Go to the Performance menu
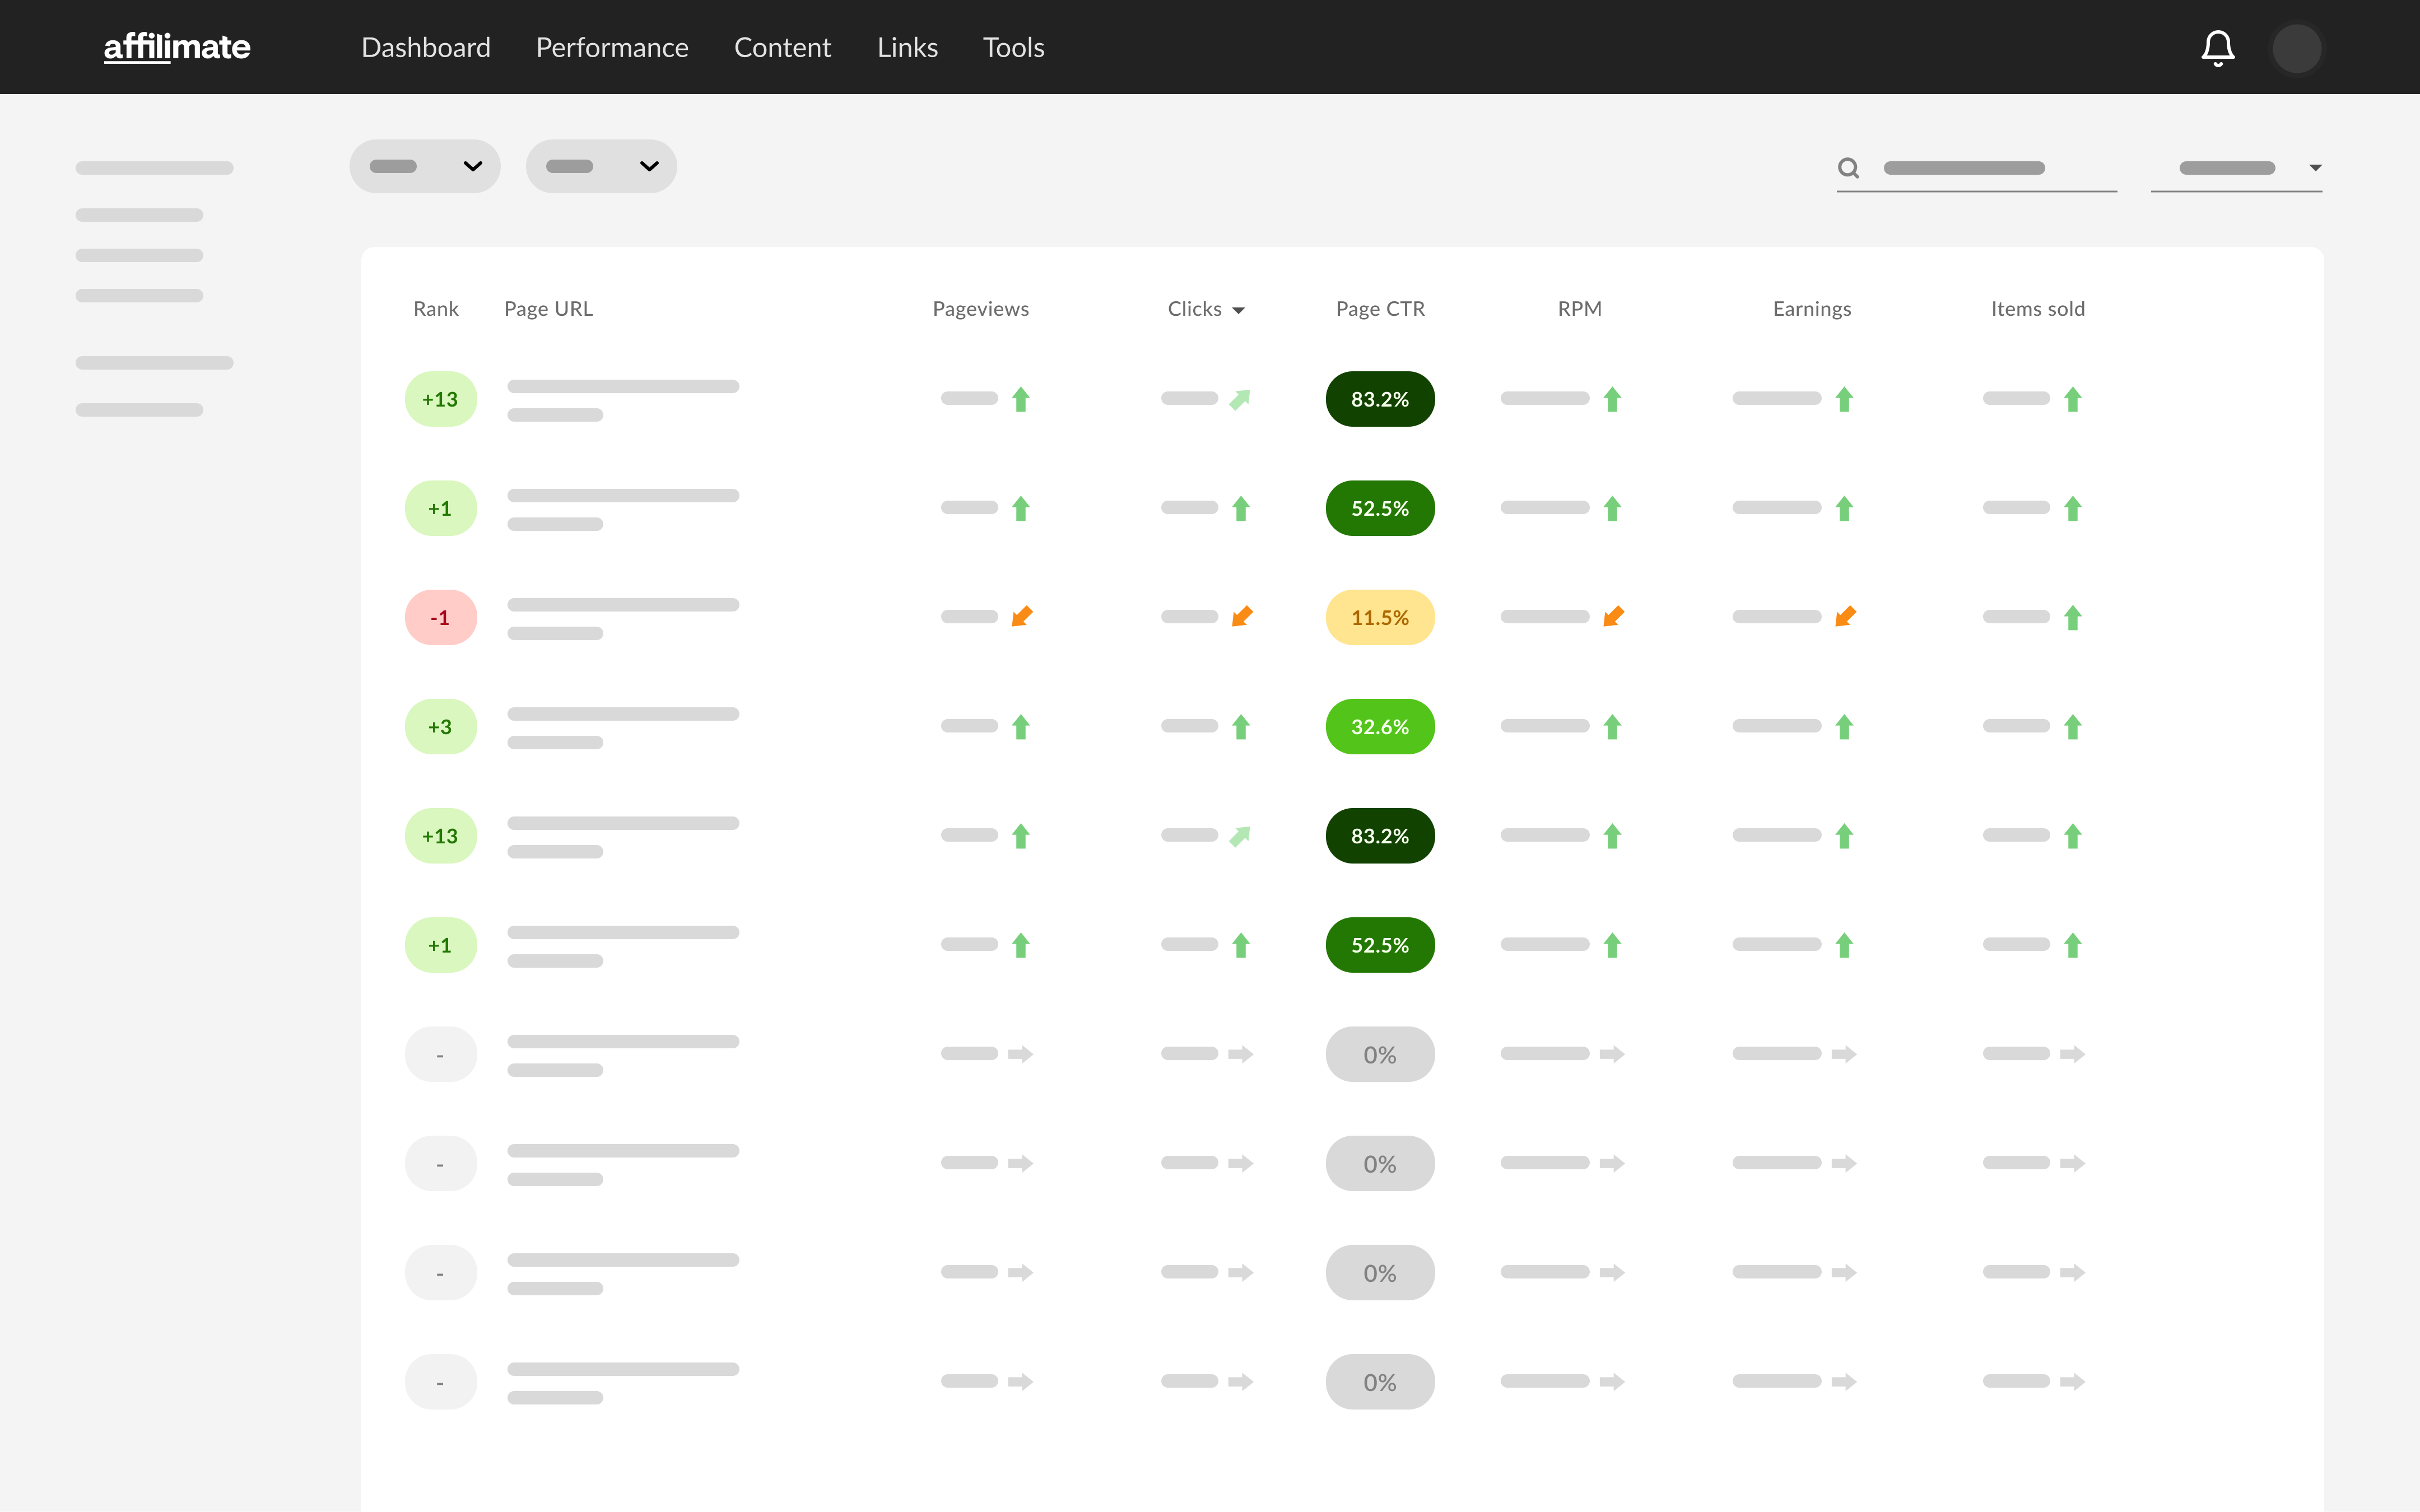2420x1512 pixels. click(612, 48)
